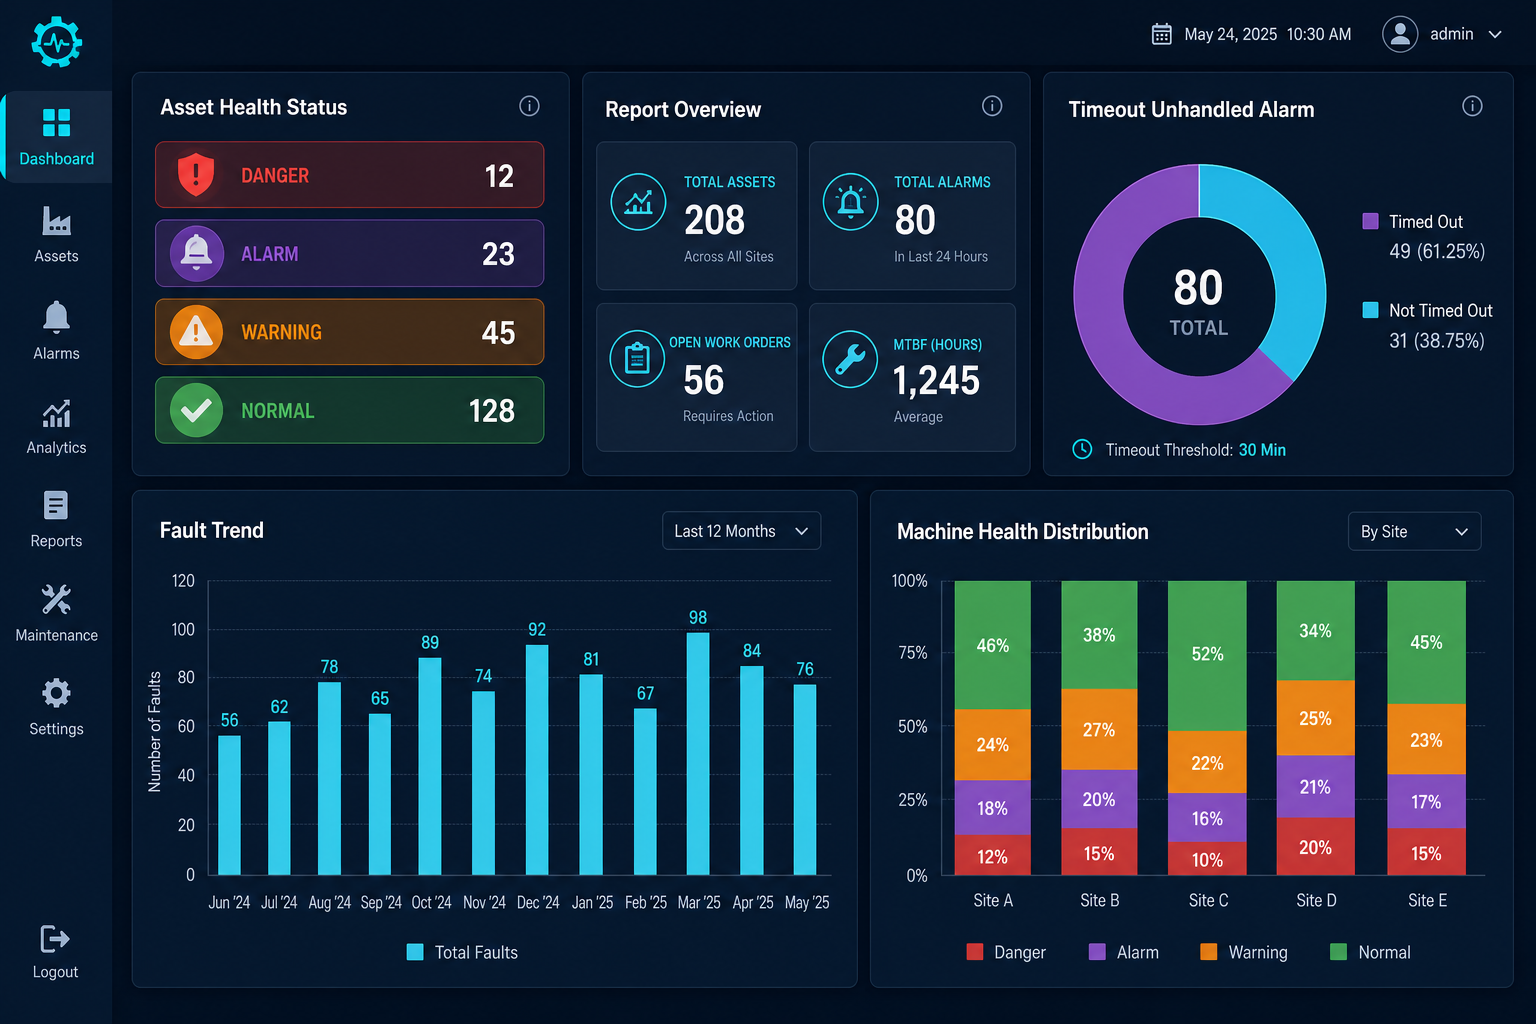Navigate to Analytics in sidebar

pos(56,428)
